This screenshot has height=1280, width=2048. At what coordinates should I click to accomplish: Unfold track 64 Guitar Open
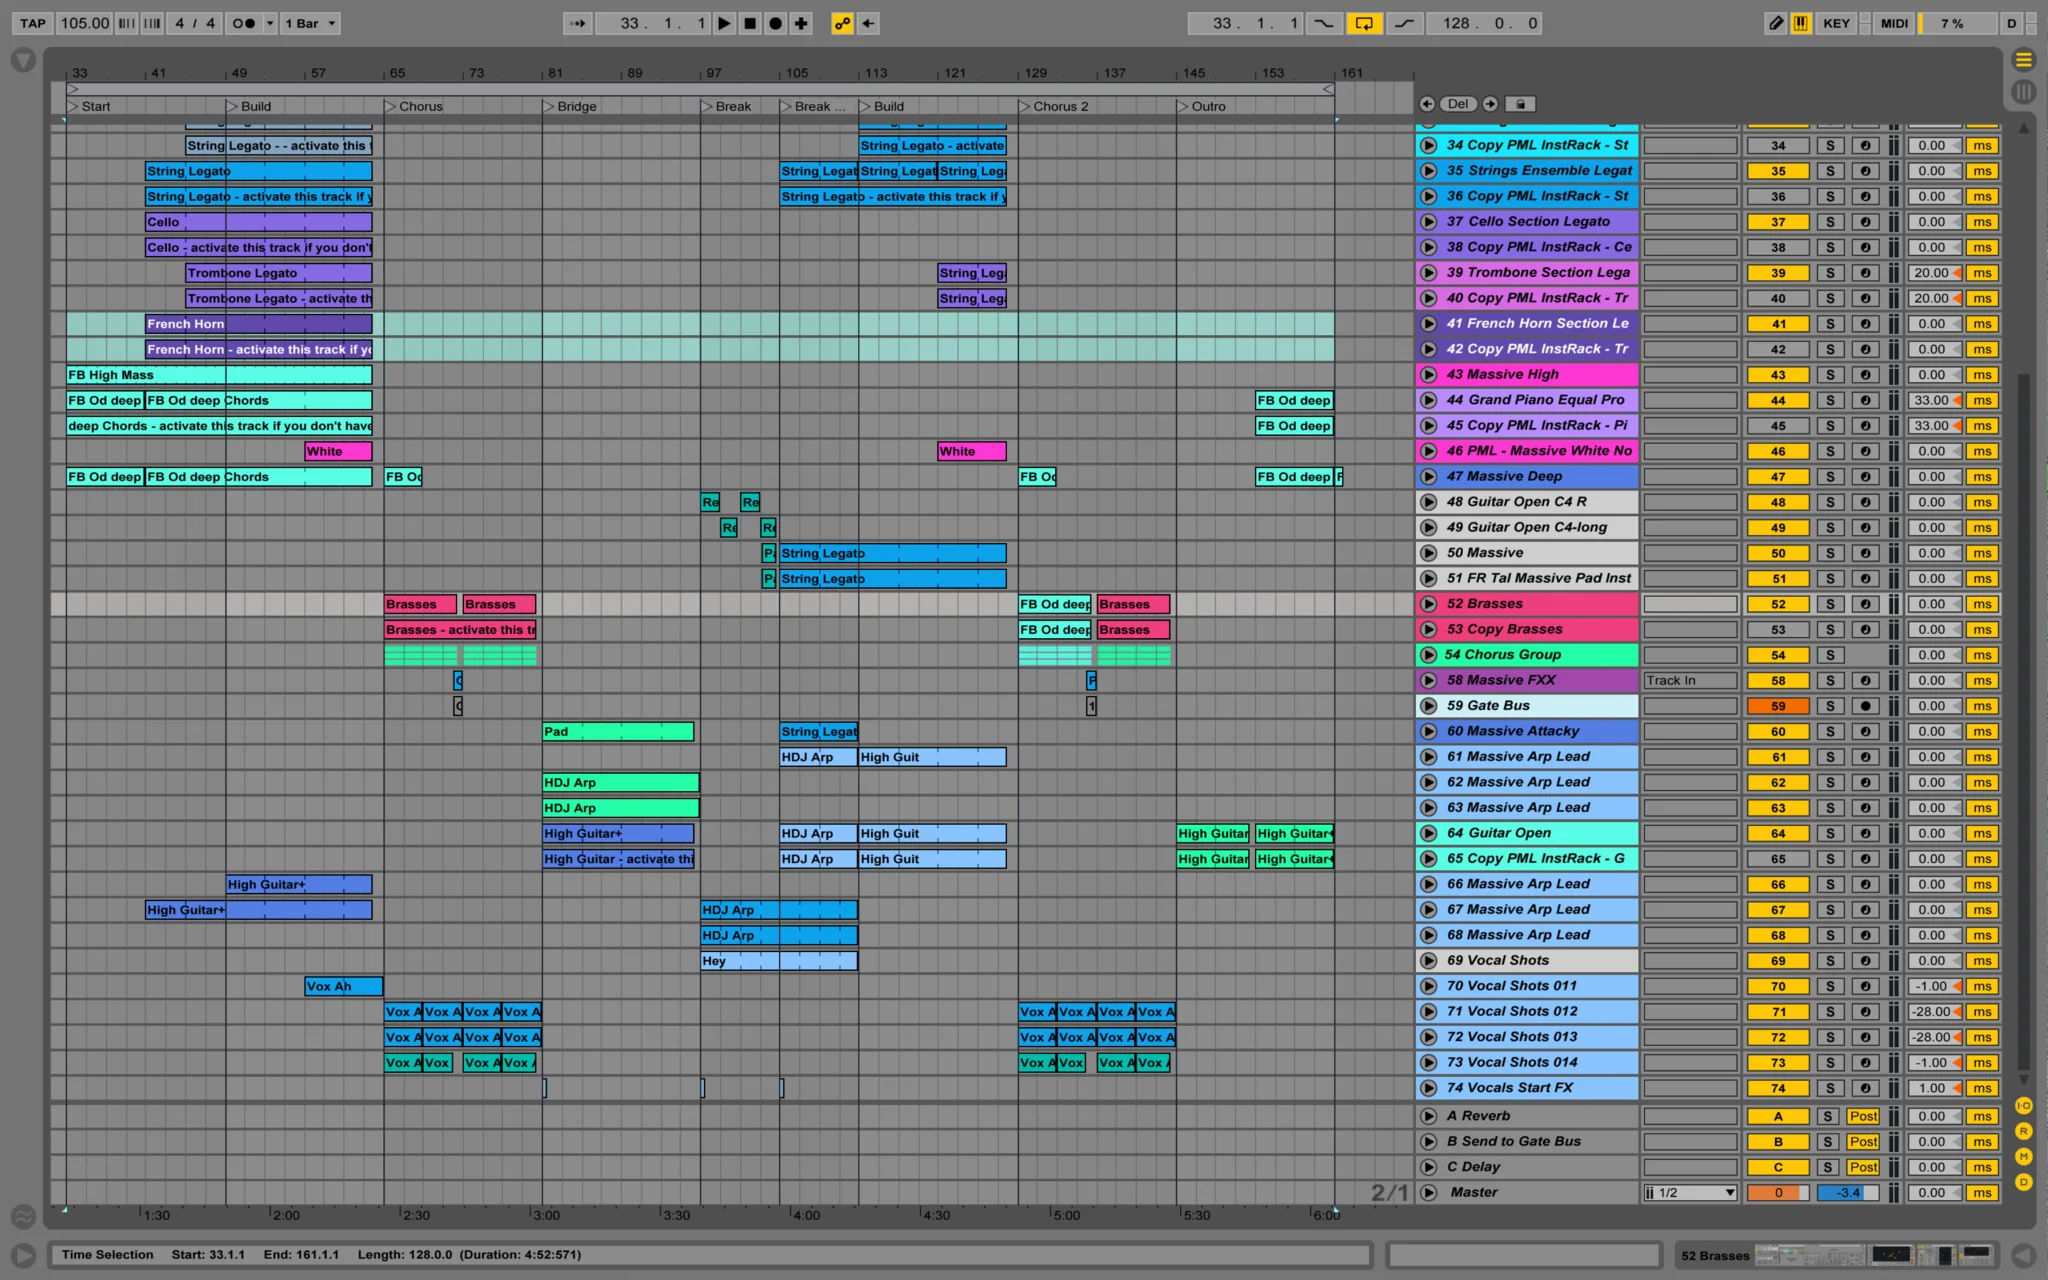click(x=1429, y=833)
